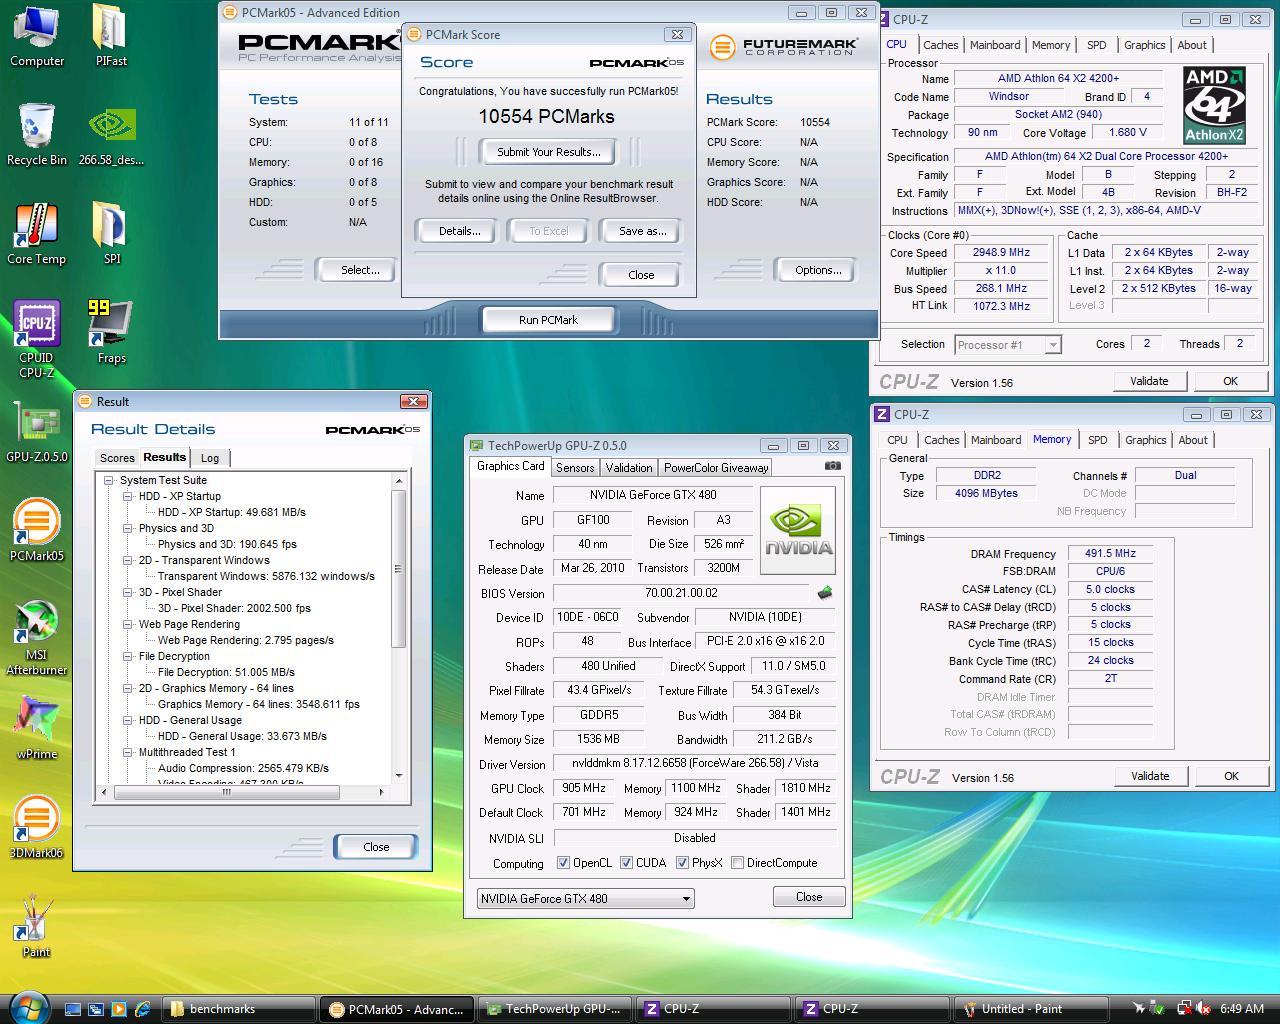Launch the Core Temp shortcut
This screenshot has width=1280, height=1024.
click(x=37, y=235)
